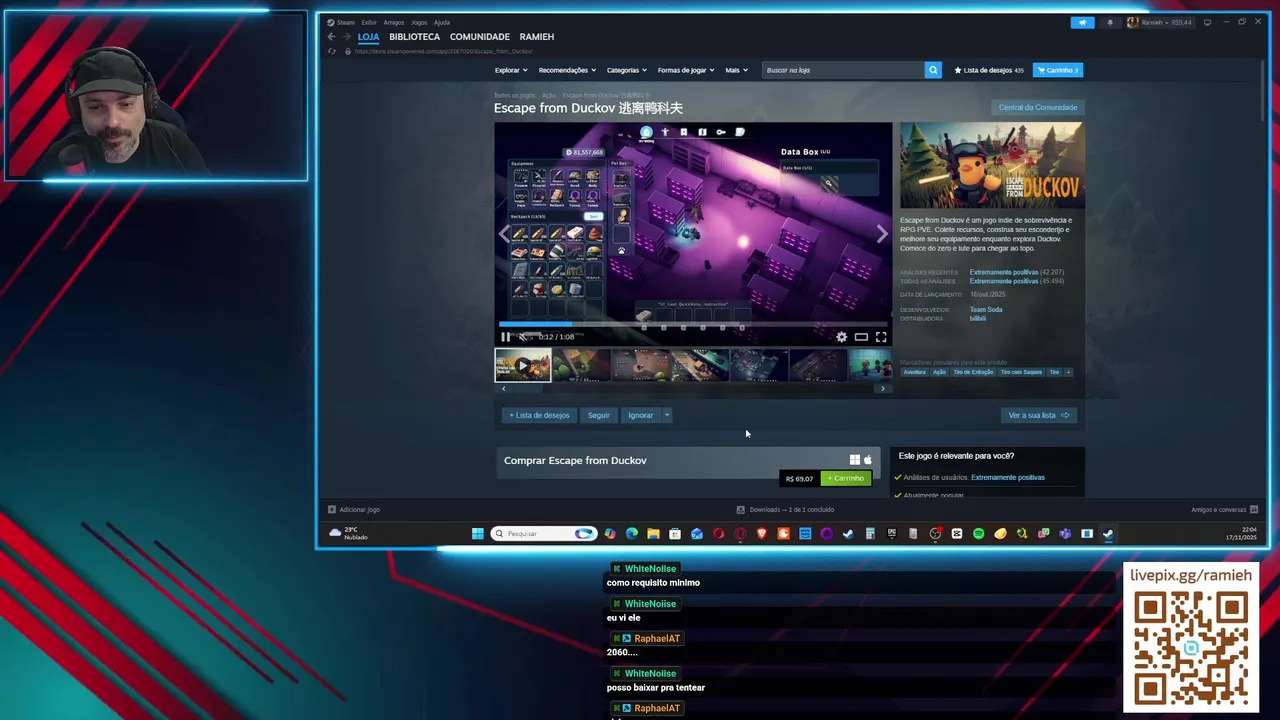Open Downloads status in Steam footer

[786, 509]
